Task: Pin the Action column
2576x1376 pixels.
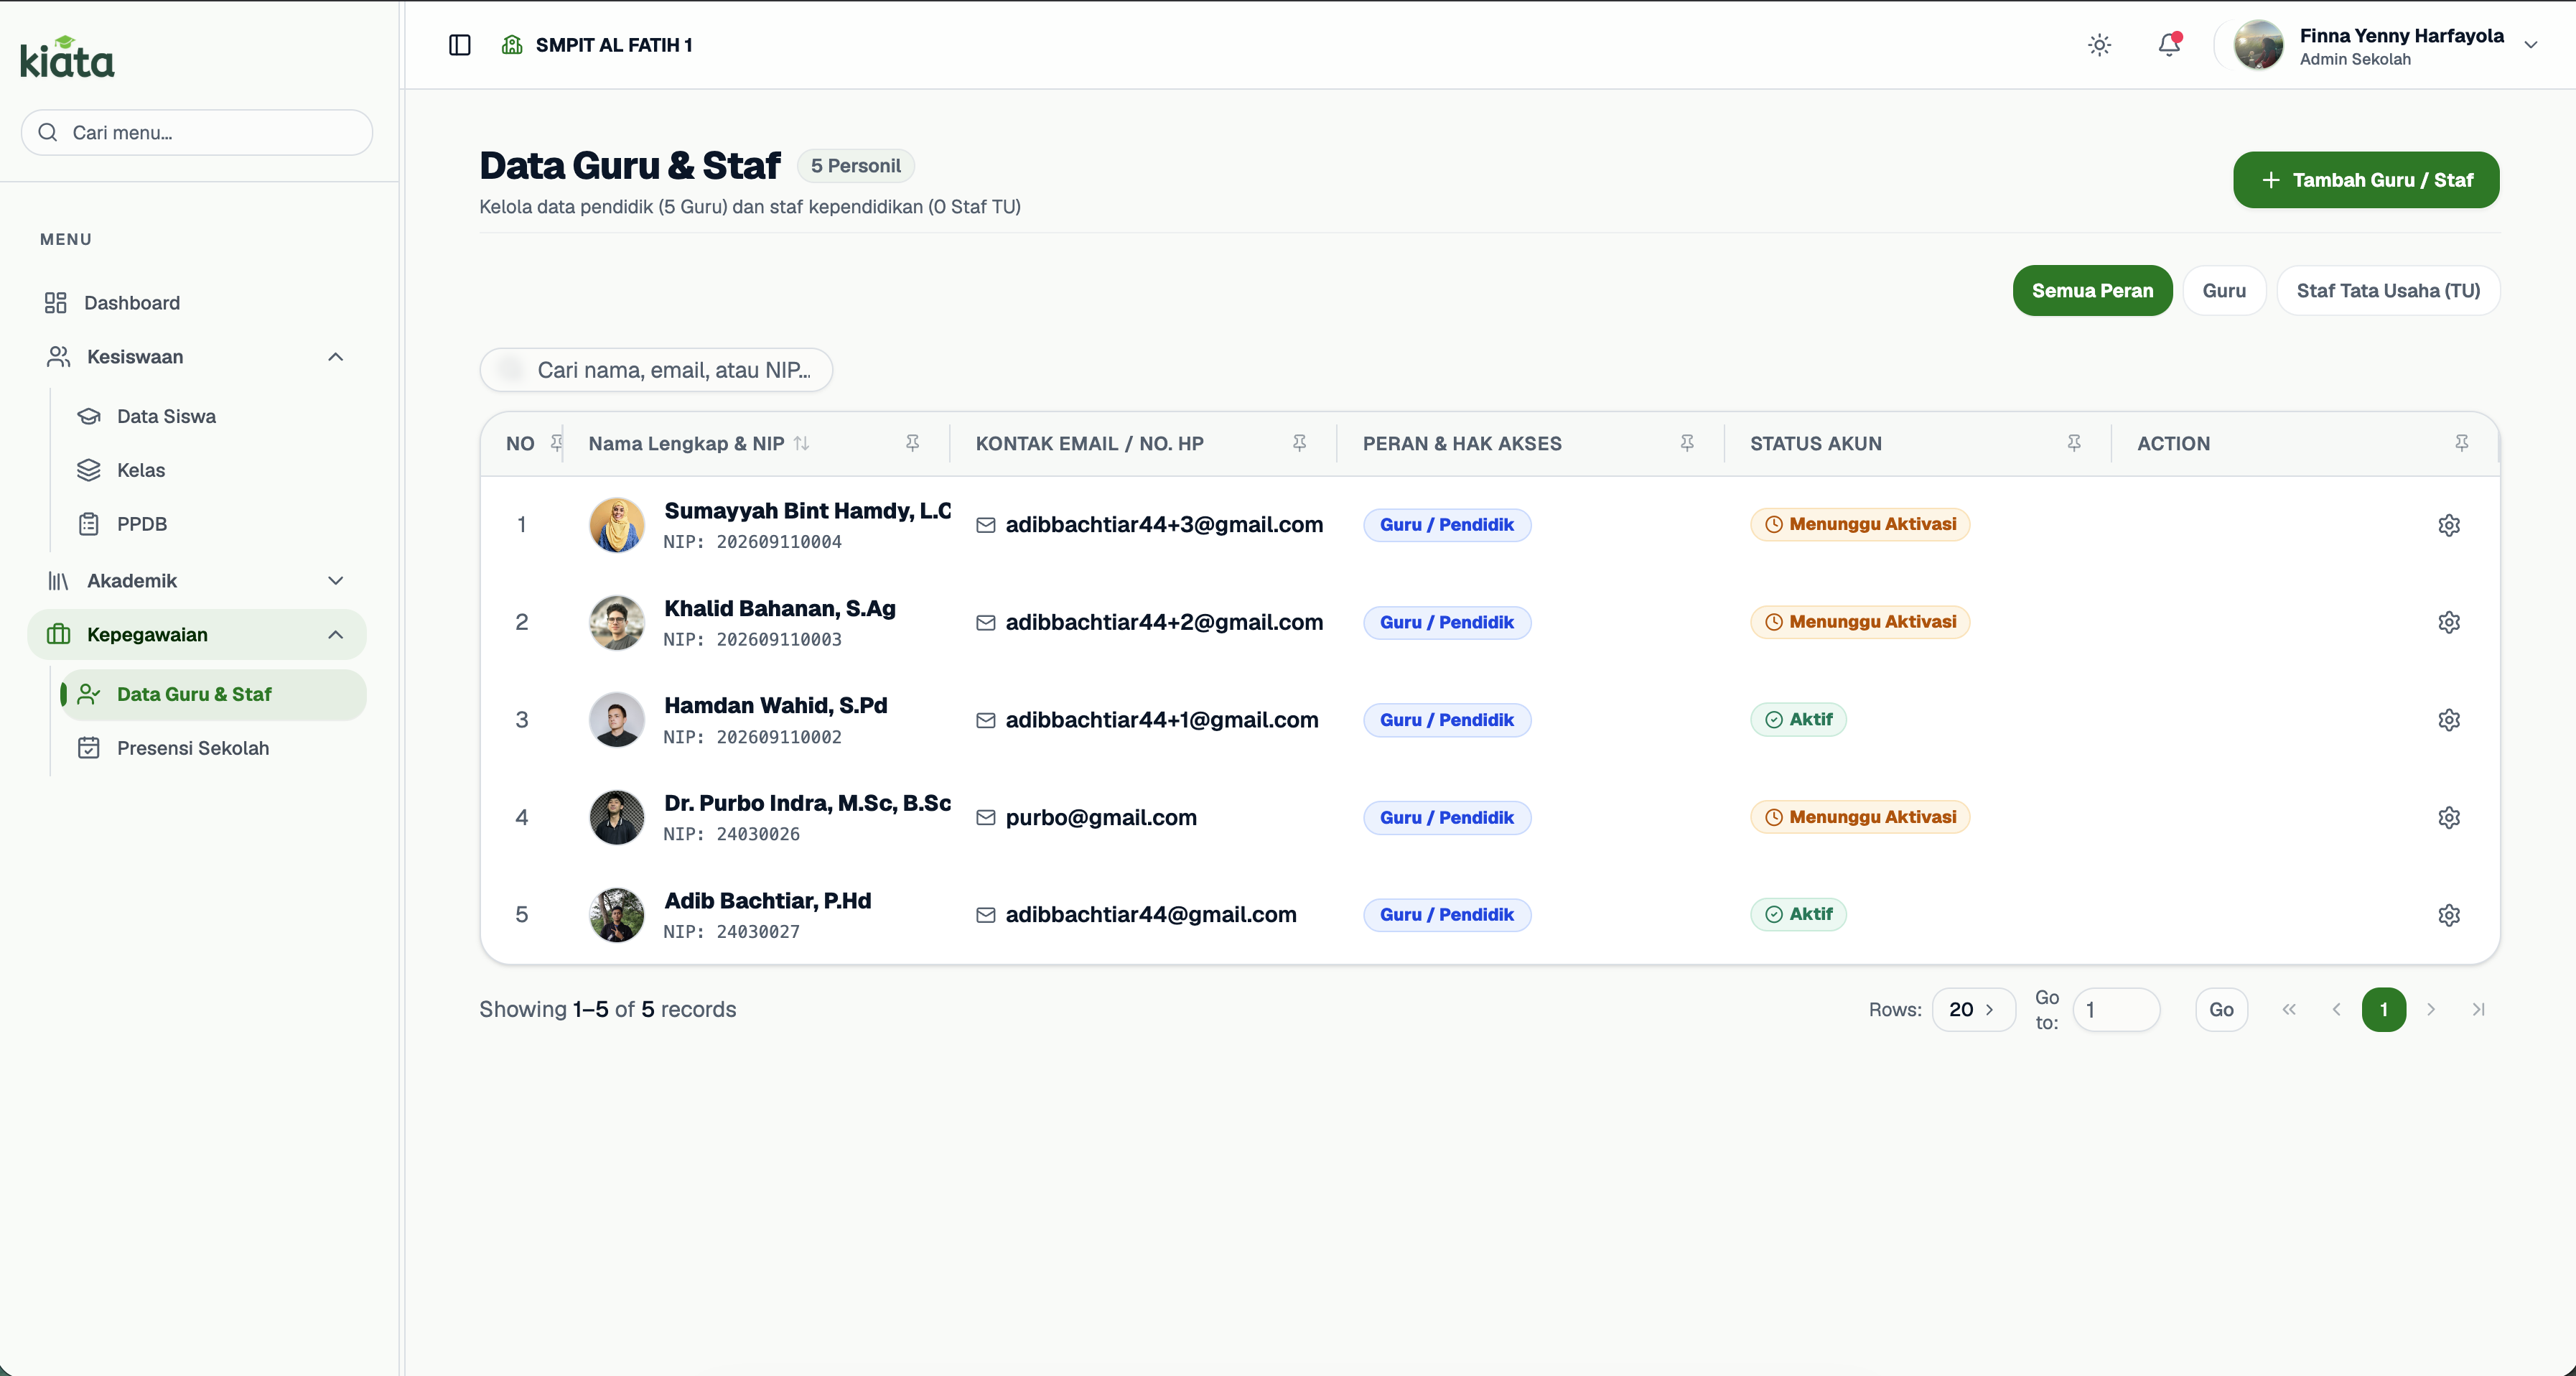Action: [x=2461, y=443]
